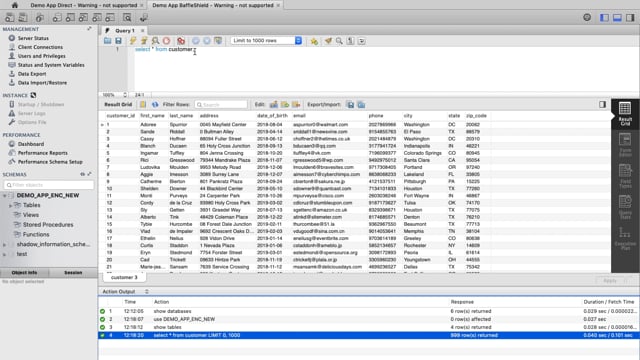
Task: Search table data toolbar icon
Action: (127, 18)
